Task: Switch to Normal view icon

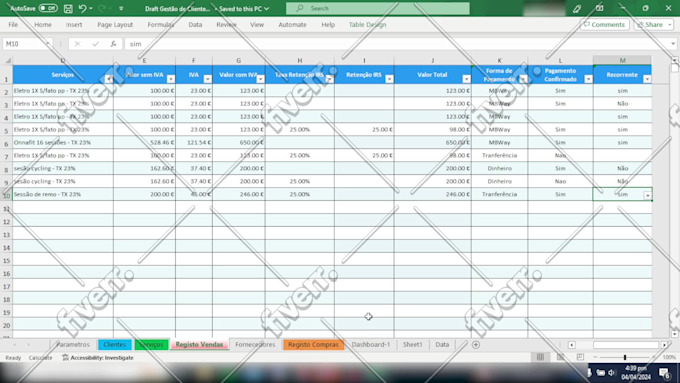Action: coord(540,357)
